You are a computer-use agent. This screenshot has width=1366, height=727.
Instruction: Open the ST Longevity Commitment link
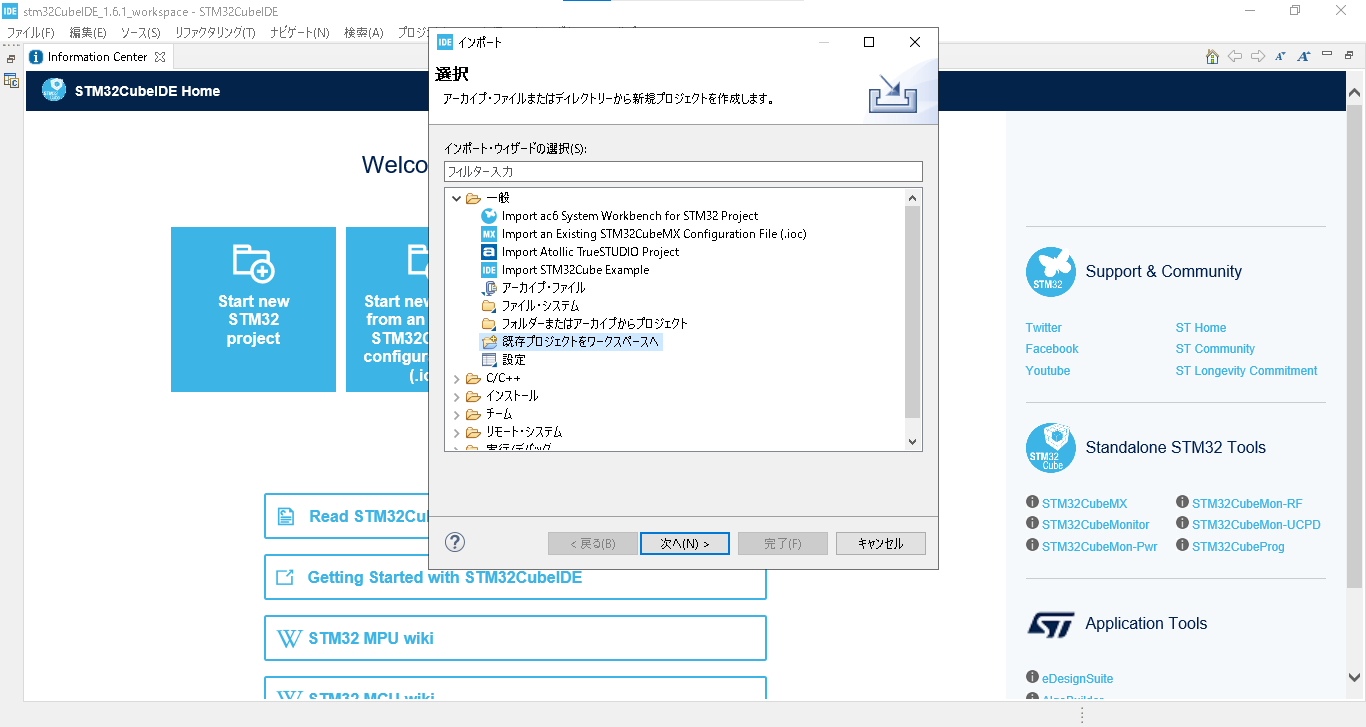coord(1246,371)
